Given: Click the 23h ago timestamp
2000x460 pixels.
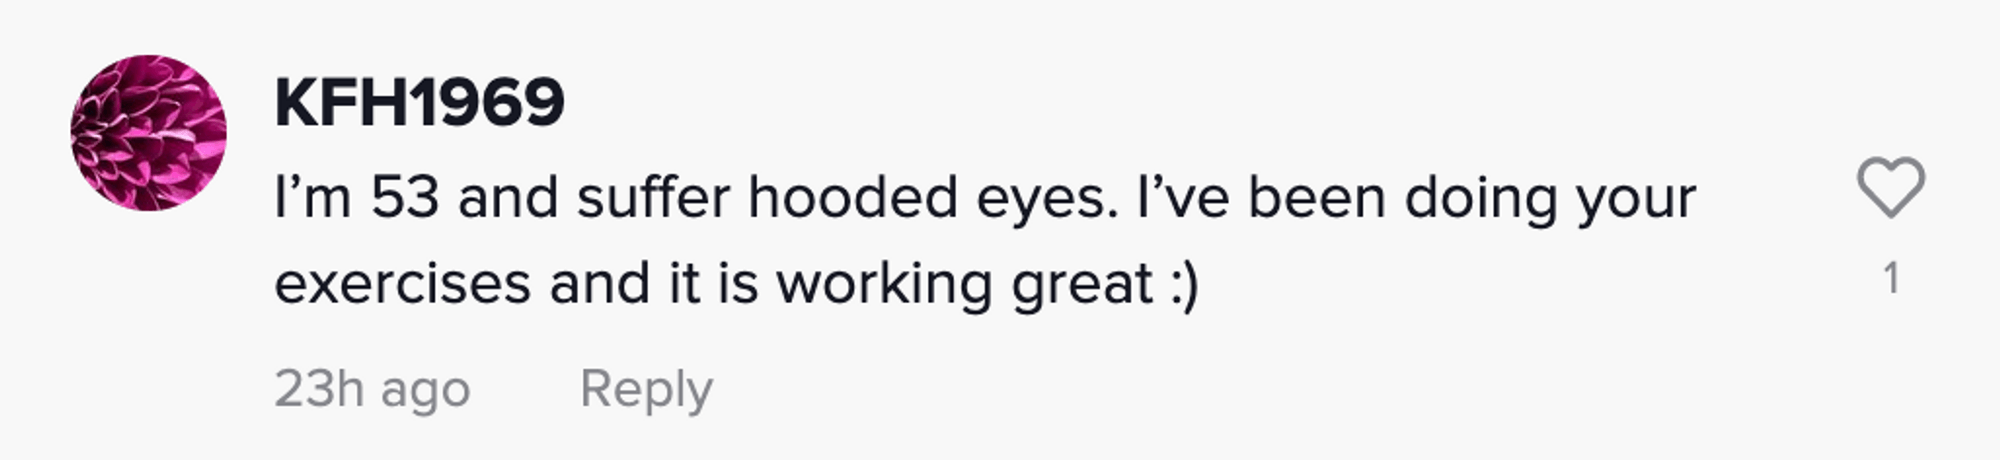Looking at the screenshot, I should (x=372, y=388).
